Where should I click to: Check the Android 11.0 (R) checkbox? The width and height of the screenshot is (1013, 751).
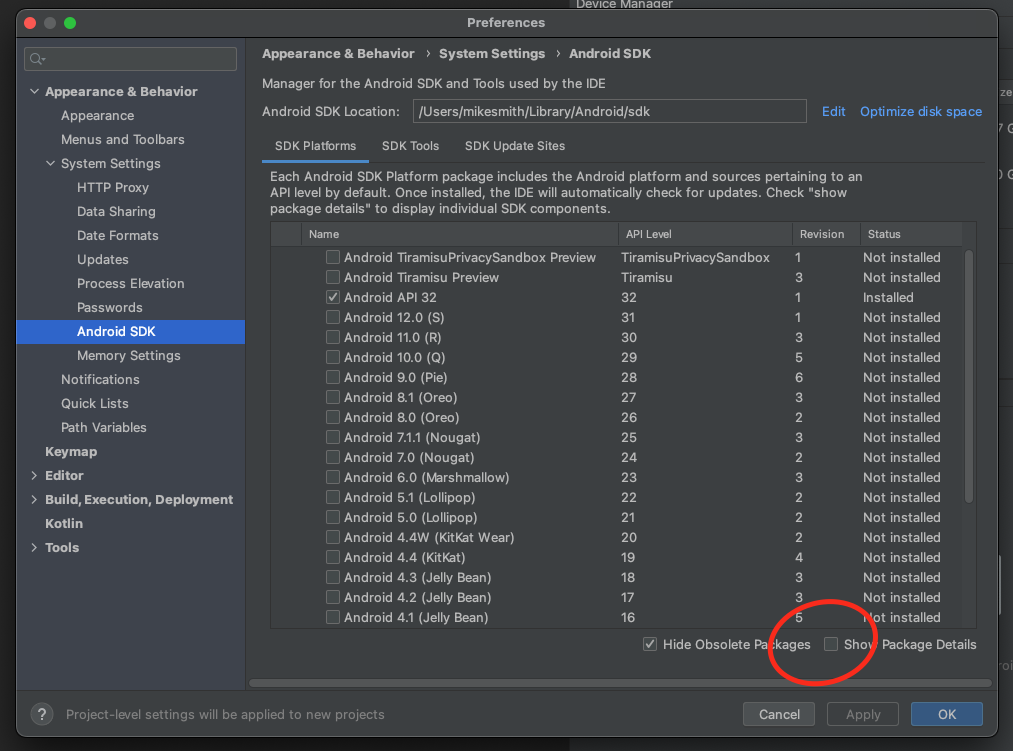pos(333,337)
